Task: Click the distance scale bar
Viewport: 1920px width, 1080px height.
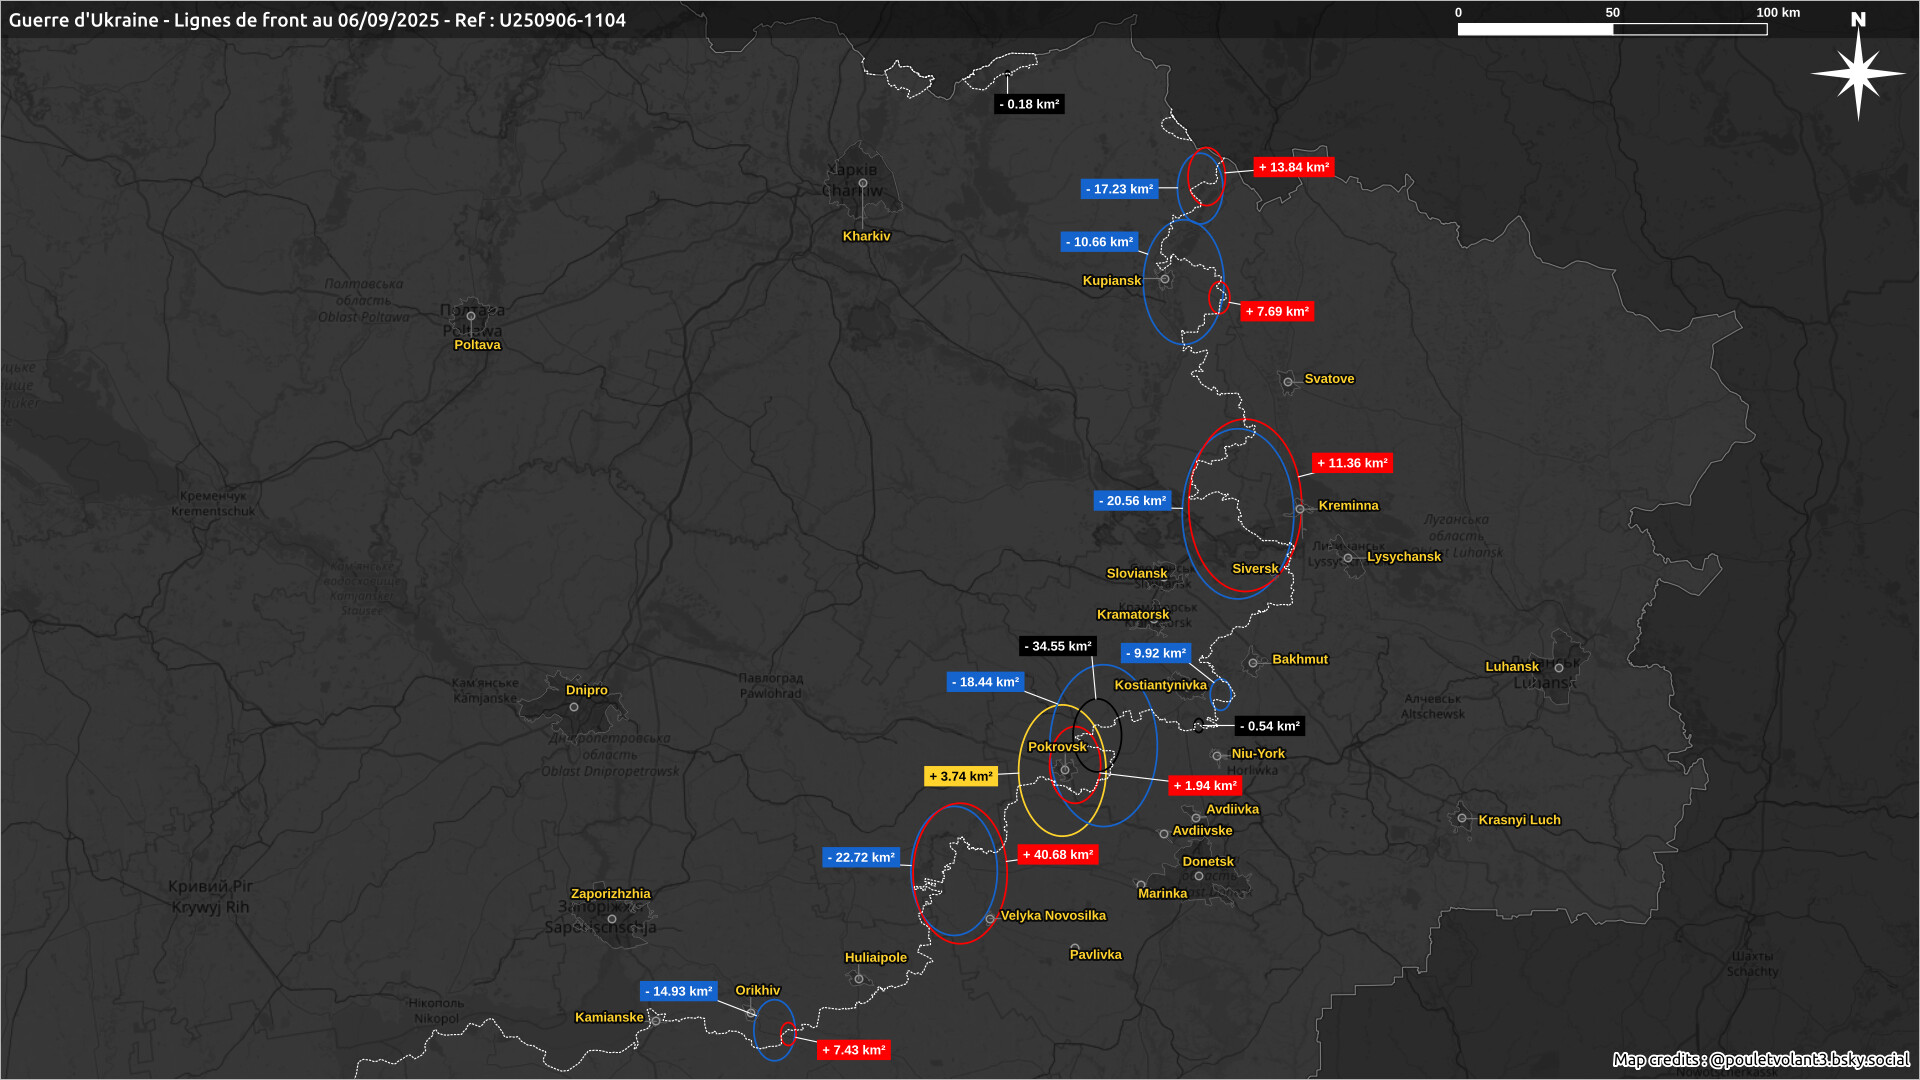Action: (1612, 29)
